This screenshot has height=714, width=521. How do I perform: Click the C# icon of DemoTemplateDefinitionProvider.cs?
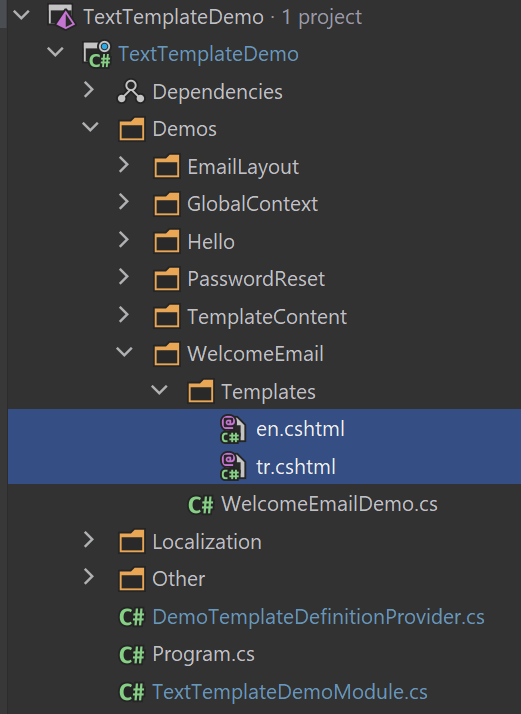(132, 617)
